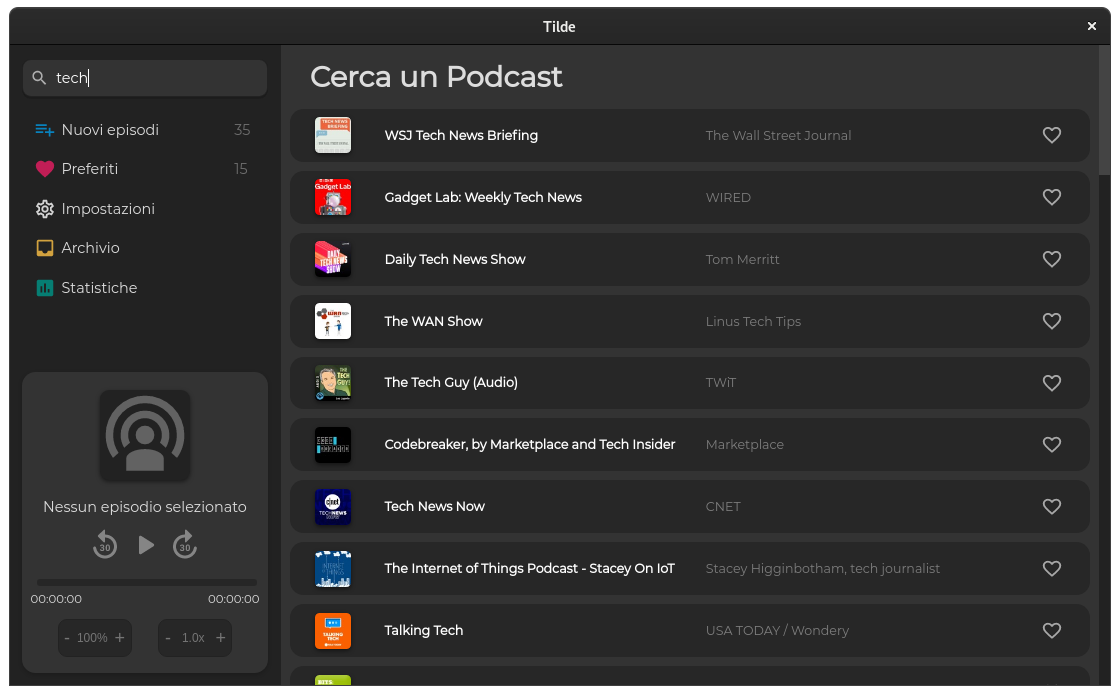This screenshot has width=1120, height=695.
Task: Open 'WSJ Tech News Briefing' title
Action: tap(461, 135)
